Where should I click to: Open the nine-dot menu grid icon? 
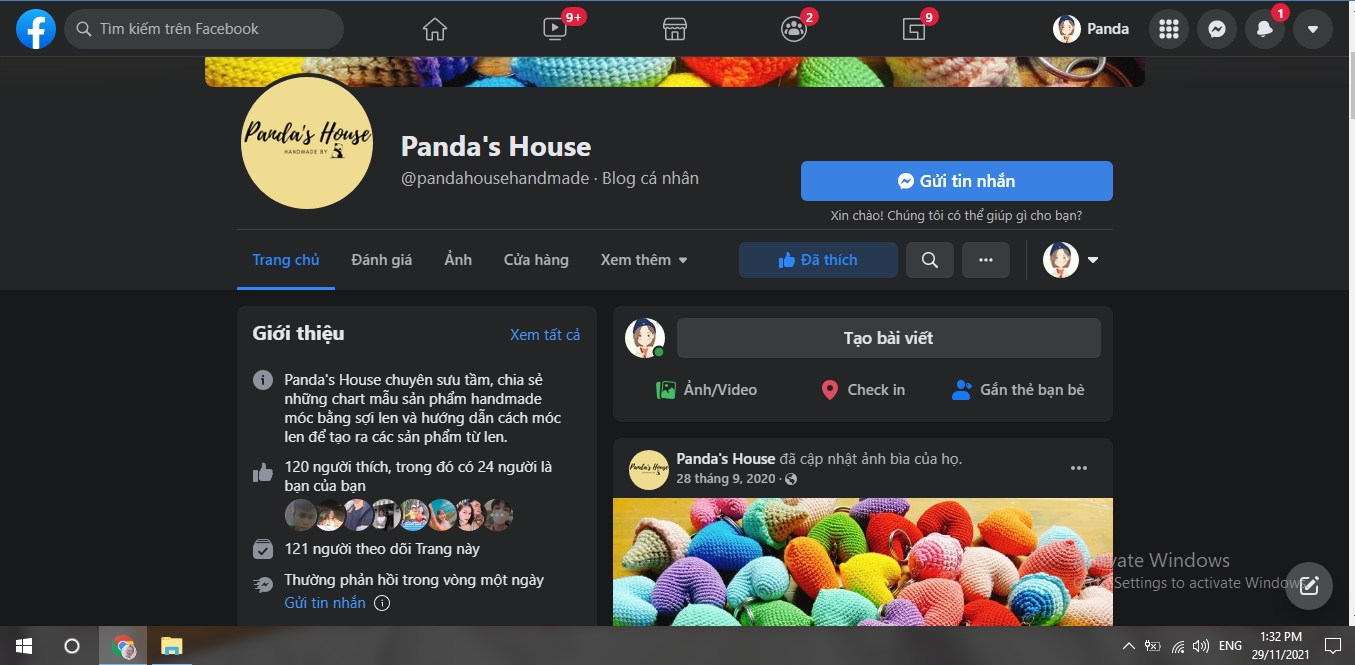[1168, 29]
